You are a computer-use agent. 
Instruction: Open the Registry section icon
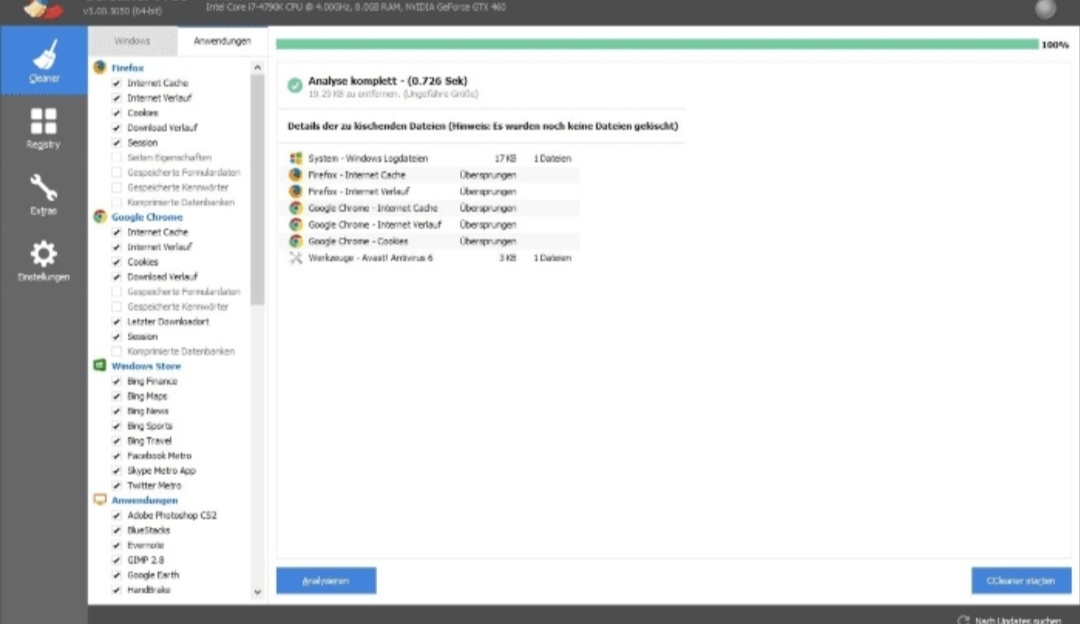click(43, 121)
